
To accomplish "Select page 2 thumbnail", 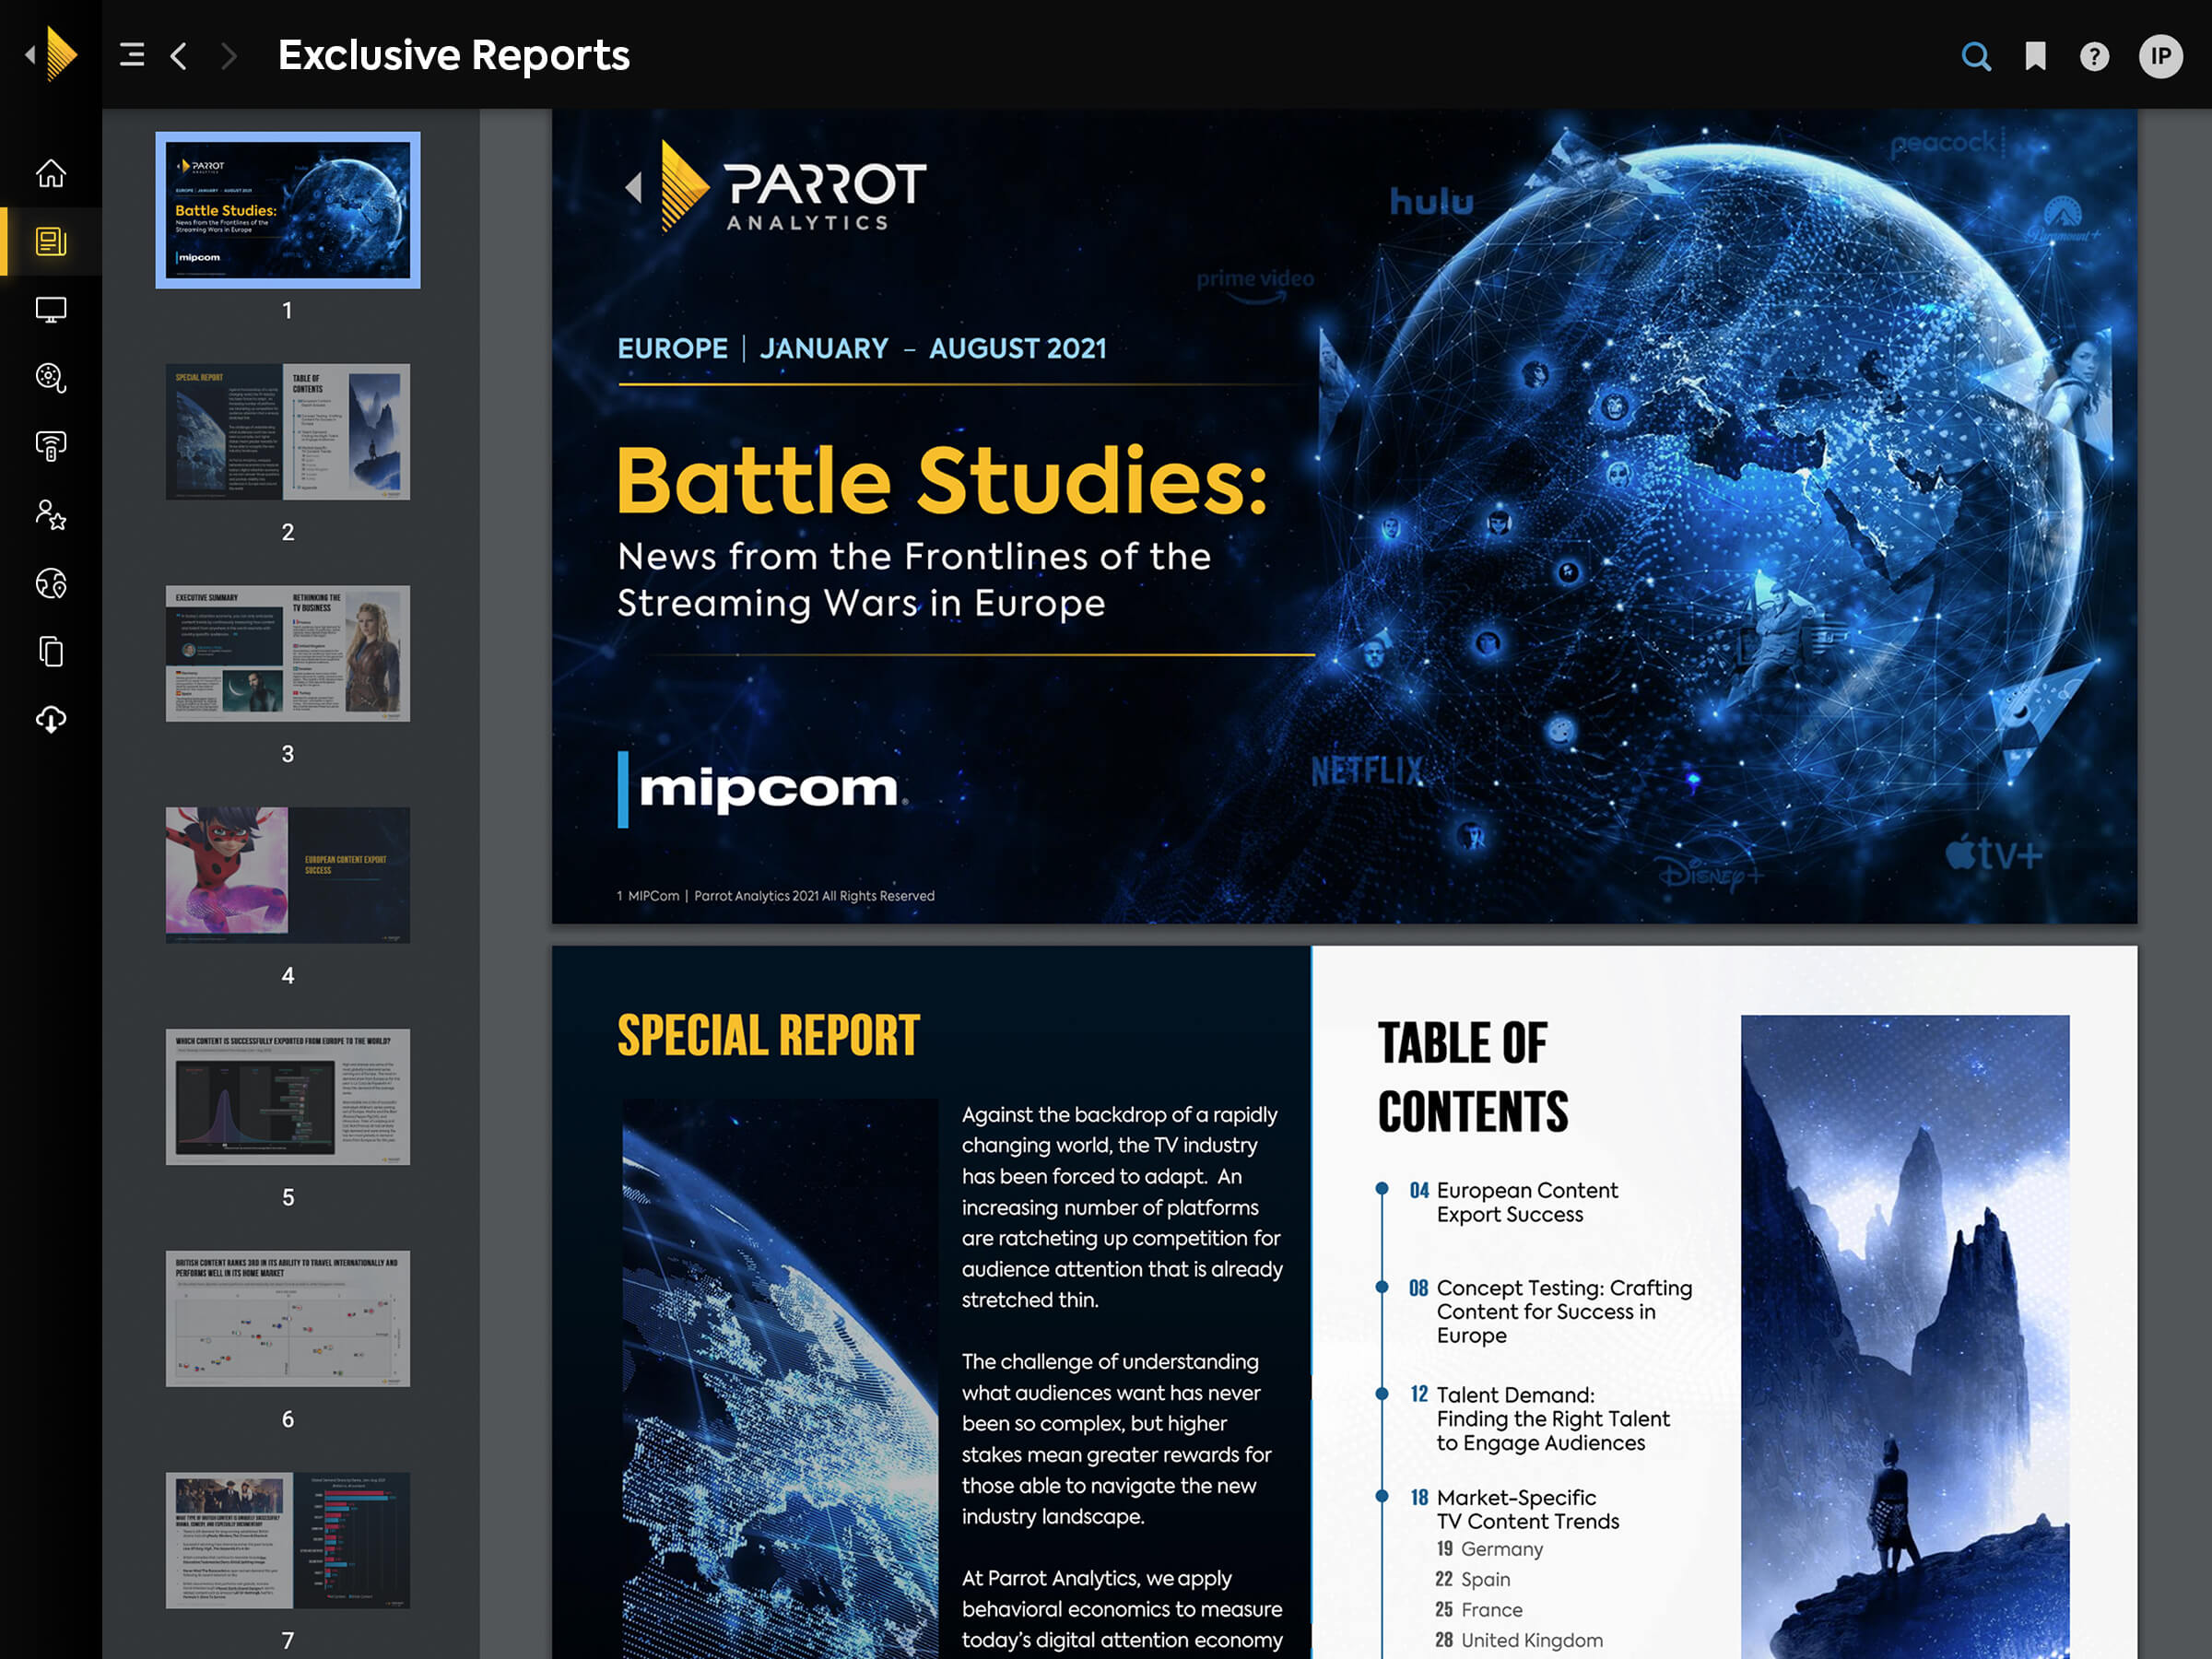I will 288,432.
